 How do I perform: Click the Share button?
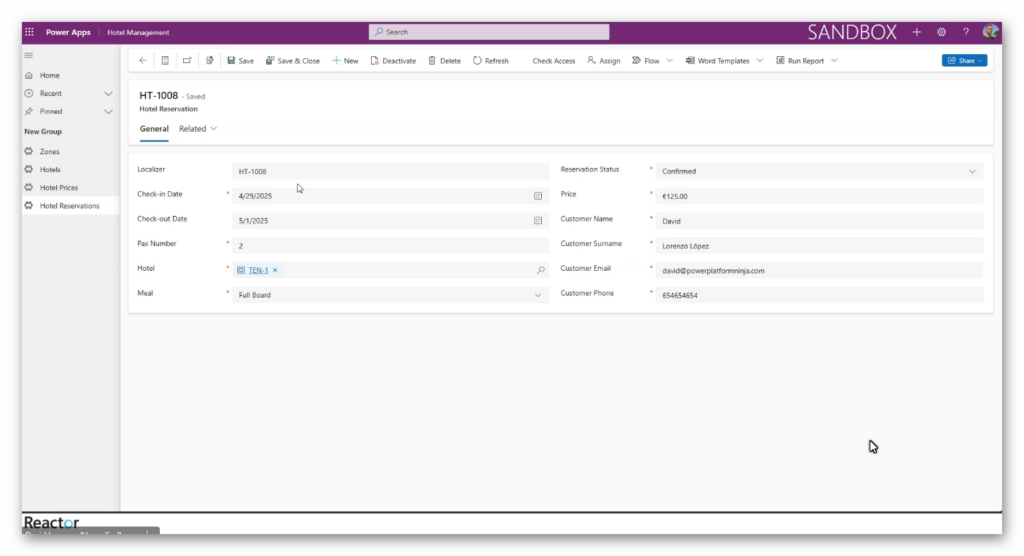point(964,61)
